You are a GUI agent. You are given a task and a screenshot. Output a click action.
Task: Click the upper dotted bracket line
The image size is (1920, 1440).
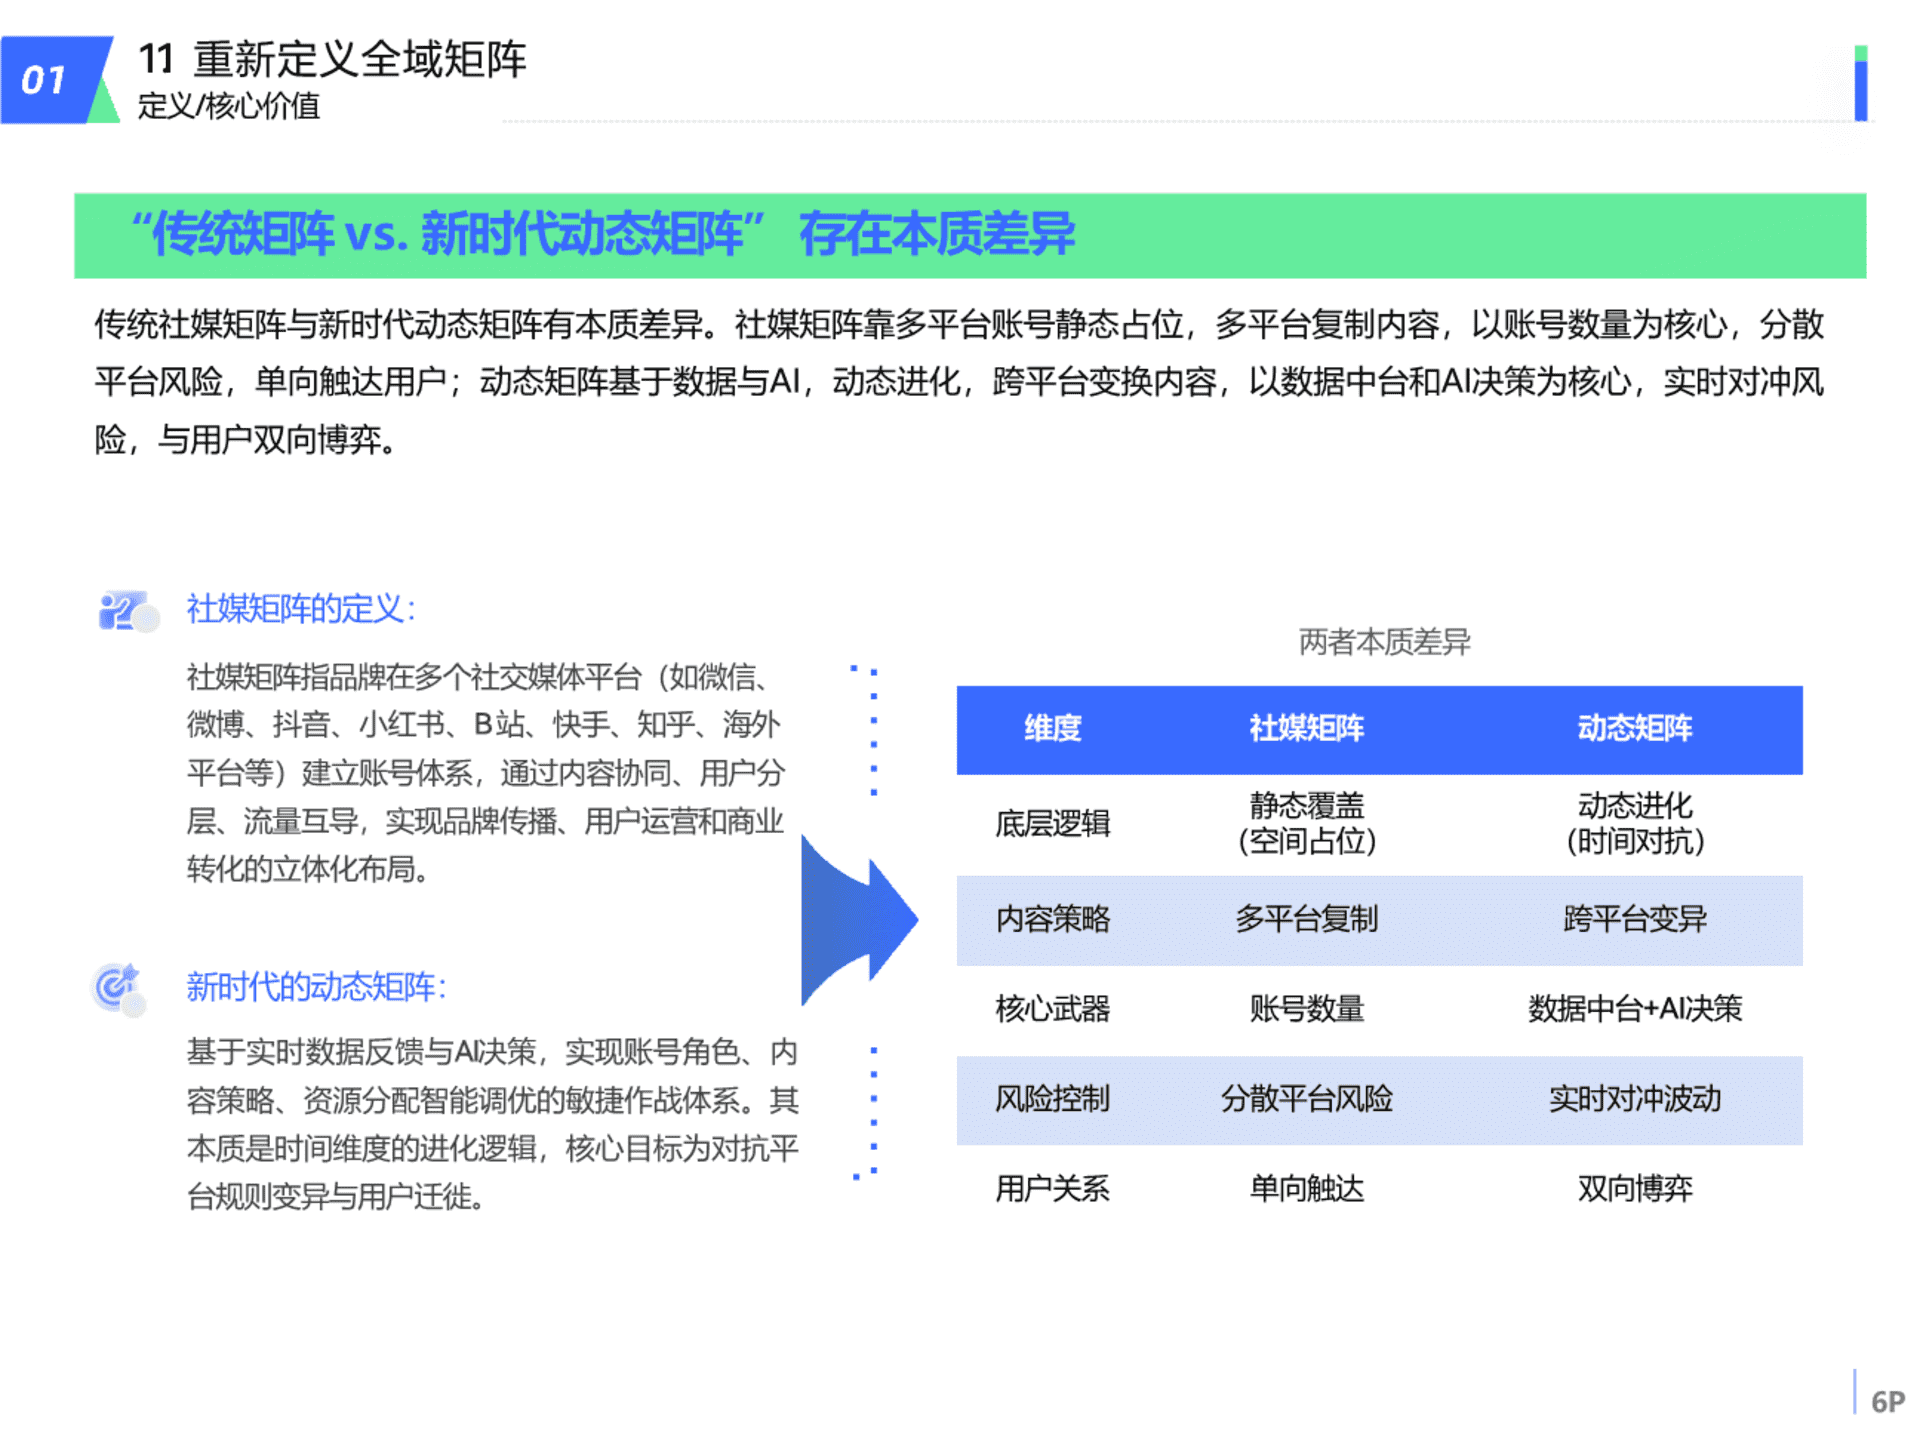873,730
